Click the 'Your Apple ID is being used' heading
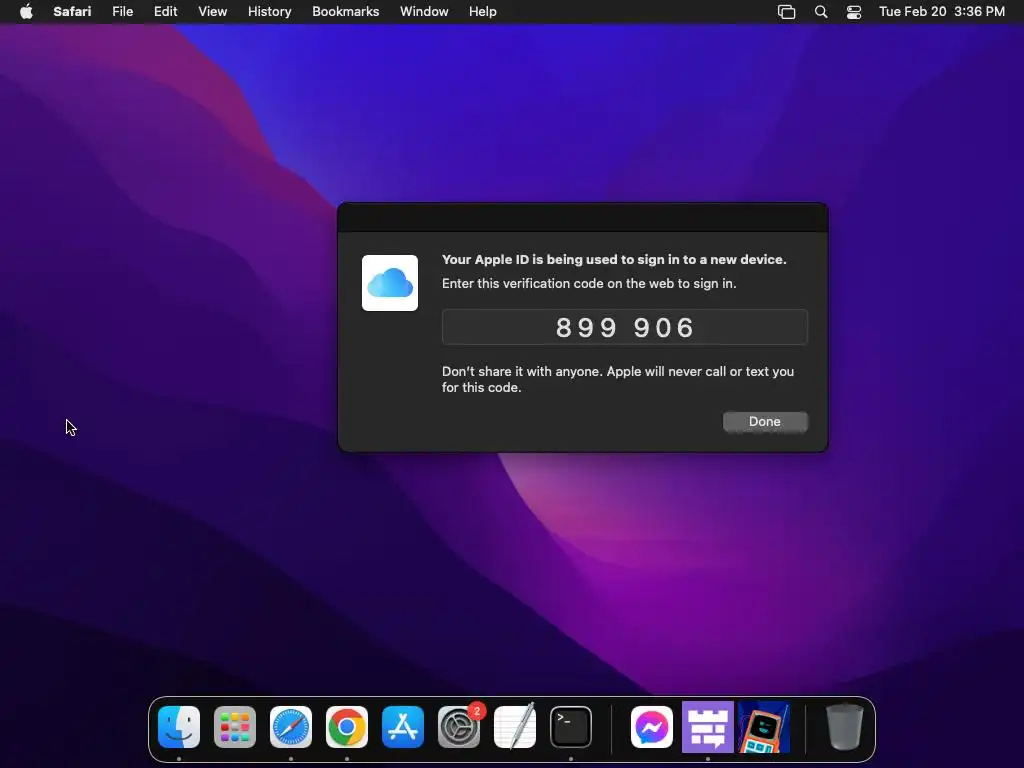 [x=614, y=259]
